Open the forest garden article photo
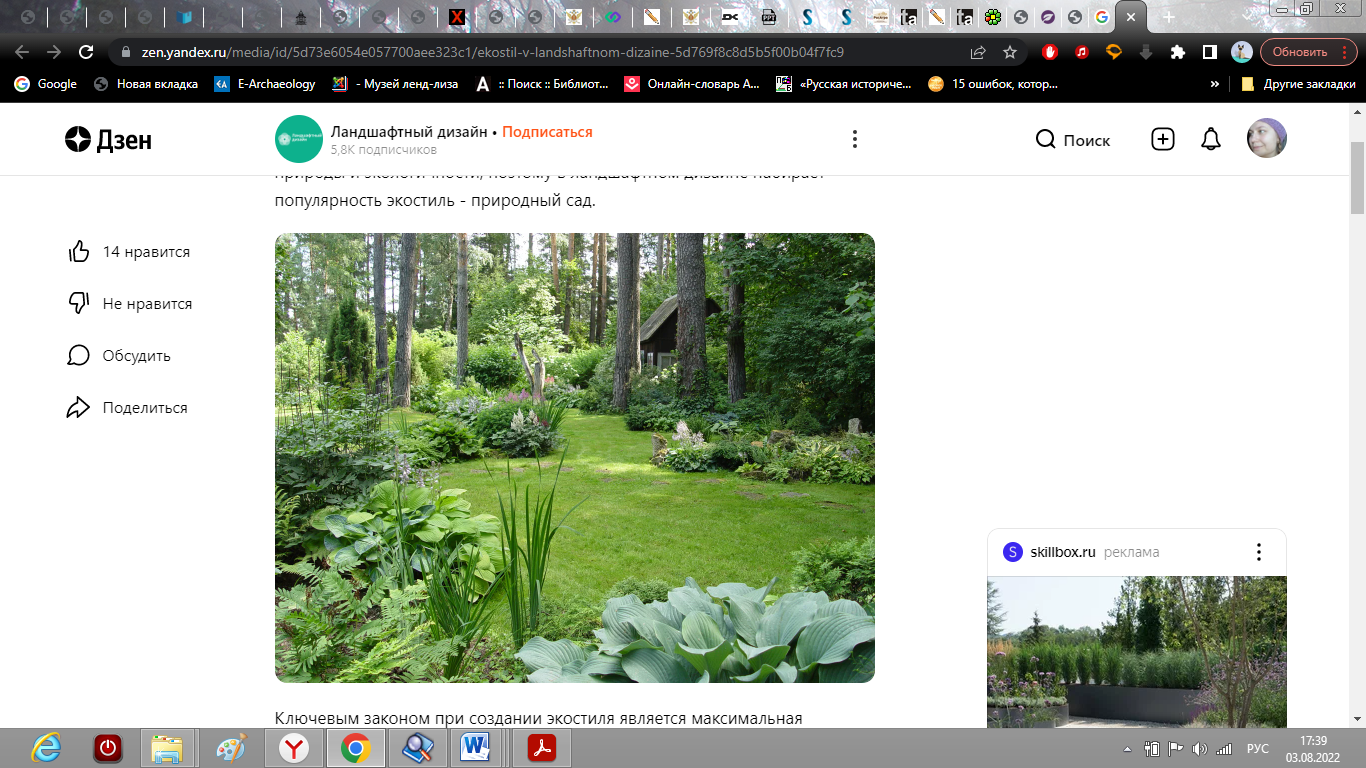The width and height of the screenshot is (1366, 768). pyautogui.click(x=575, y=458)
